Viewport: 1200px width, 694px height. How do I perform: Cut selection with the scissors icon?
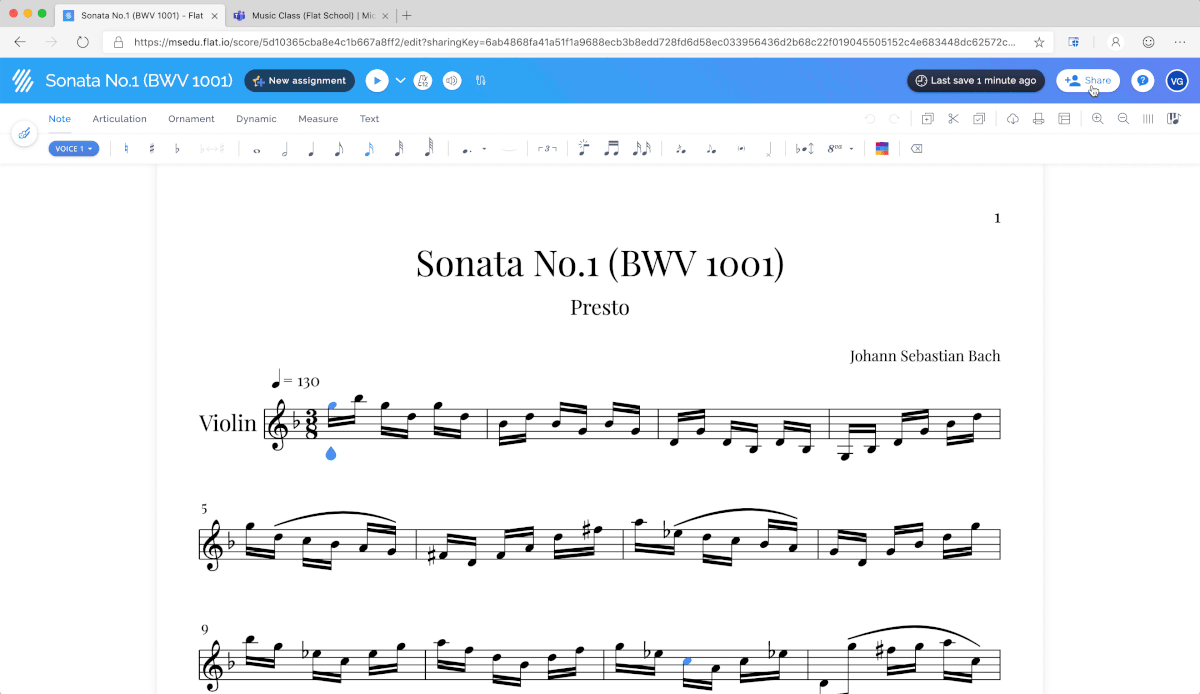pyautogui.click(x=953, y=119)
